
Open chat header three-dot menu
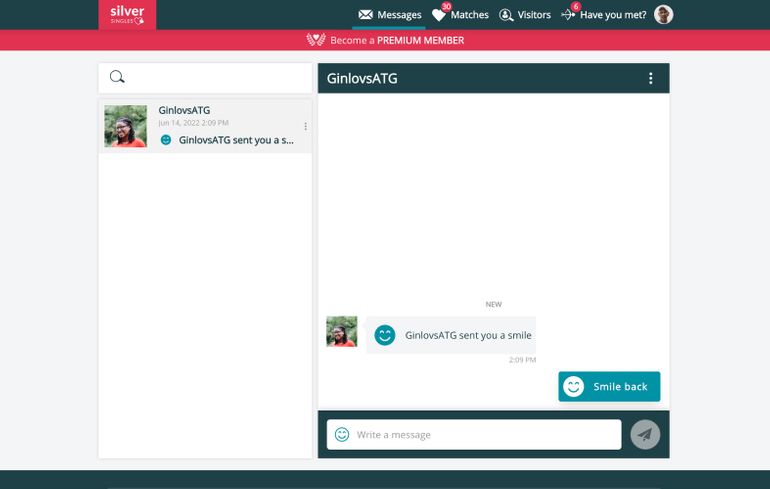click(651, 79)
